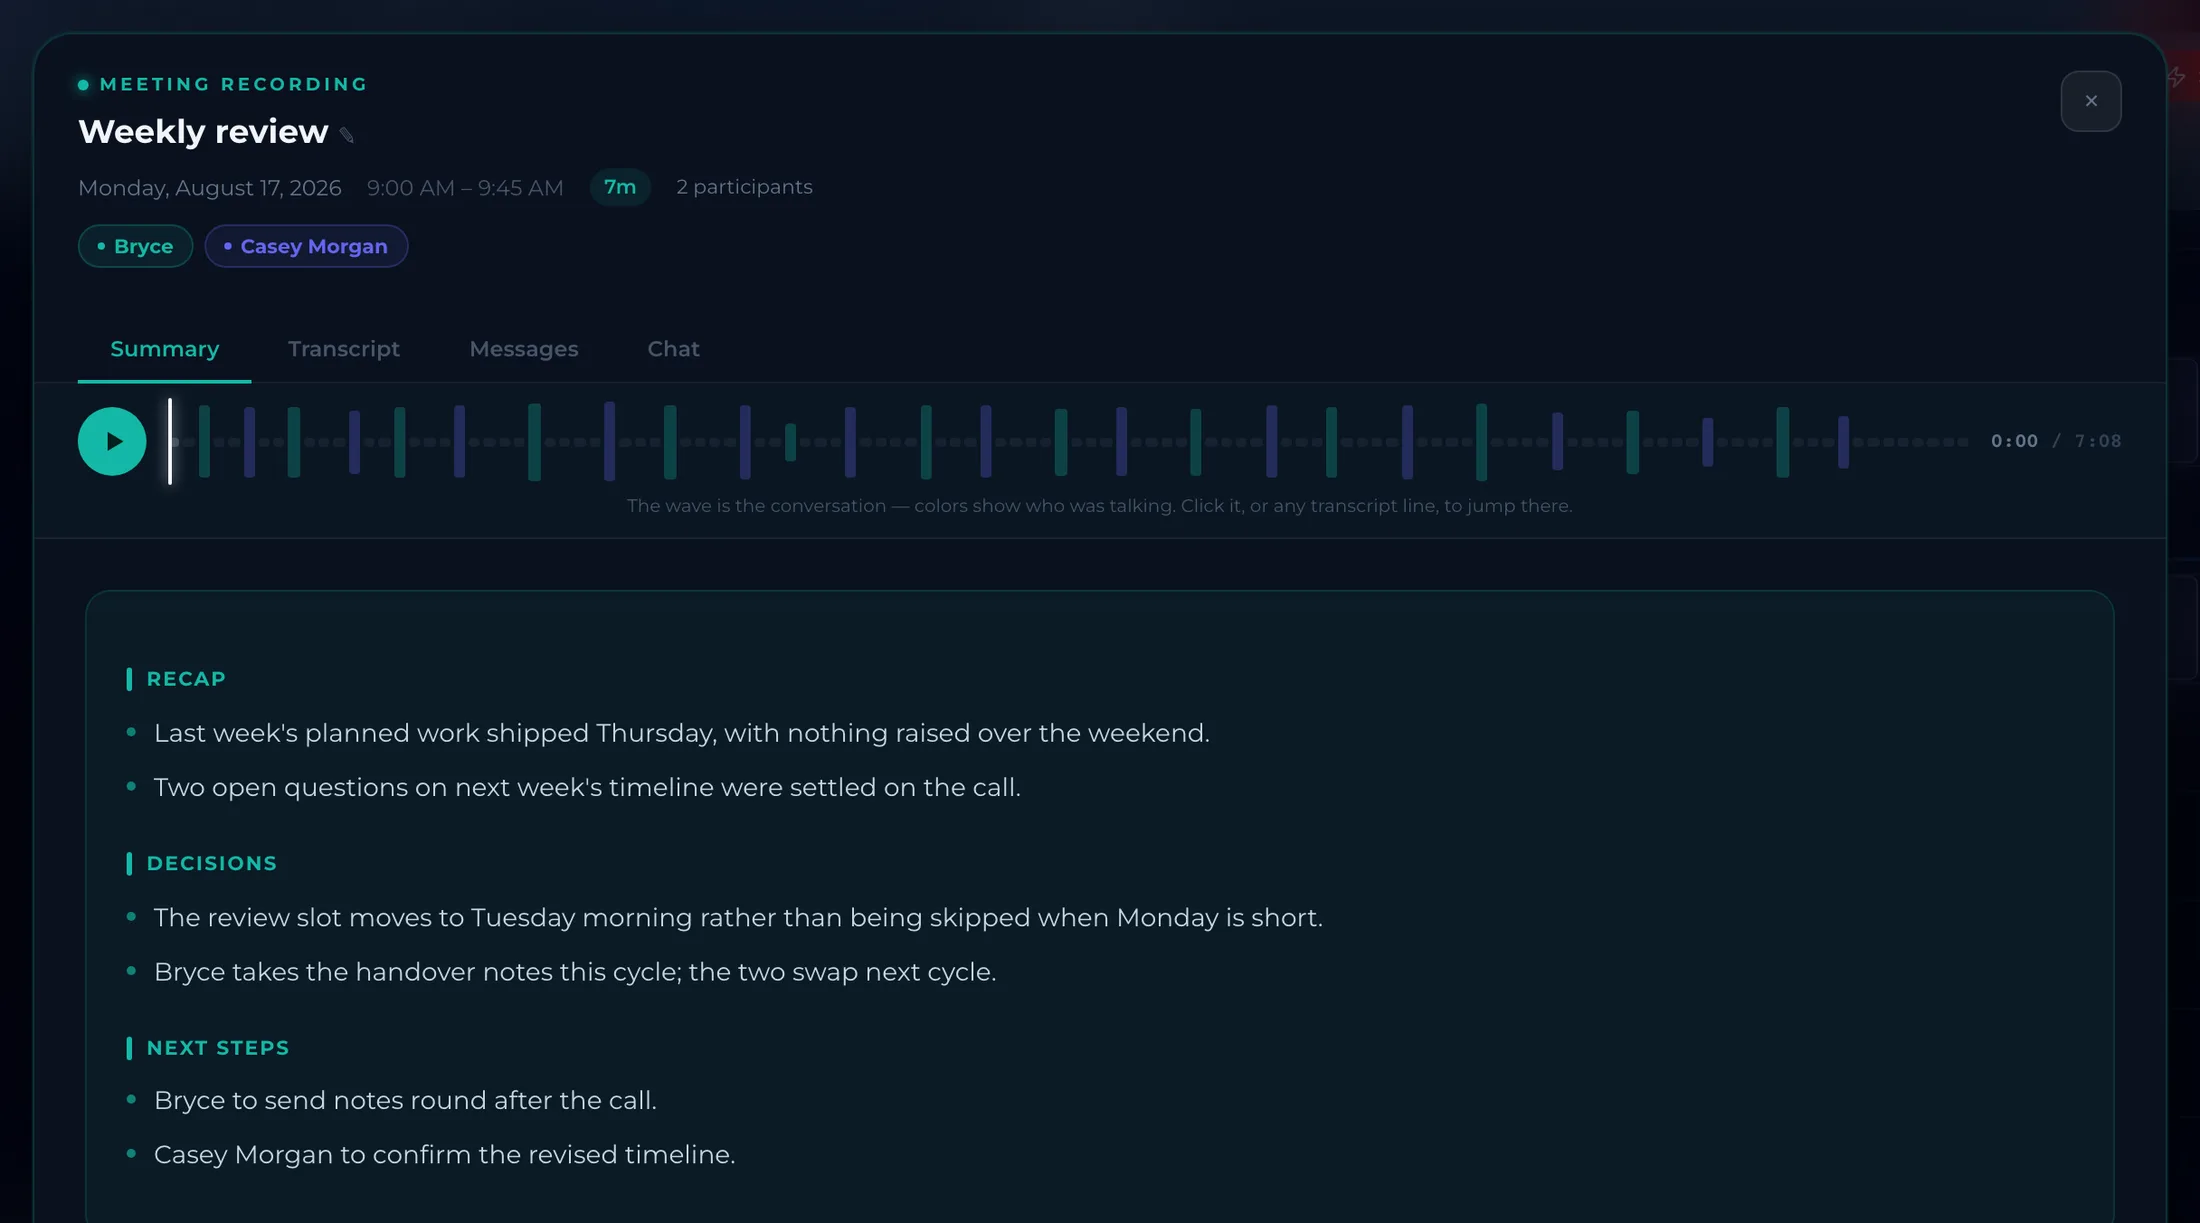Click the "9:00 AM – 9:45 AM" time range
2200x1223 pixels.
pos(465,188)
